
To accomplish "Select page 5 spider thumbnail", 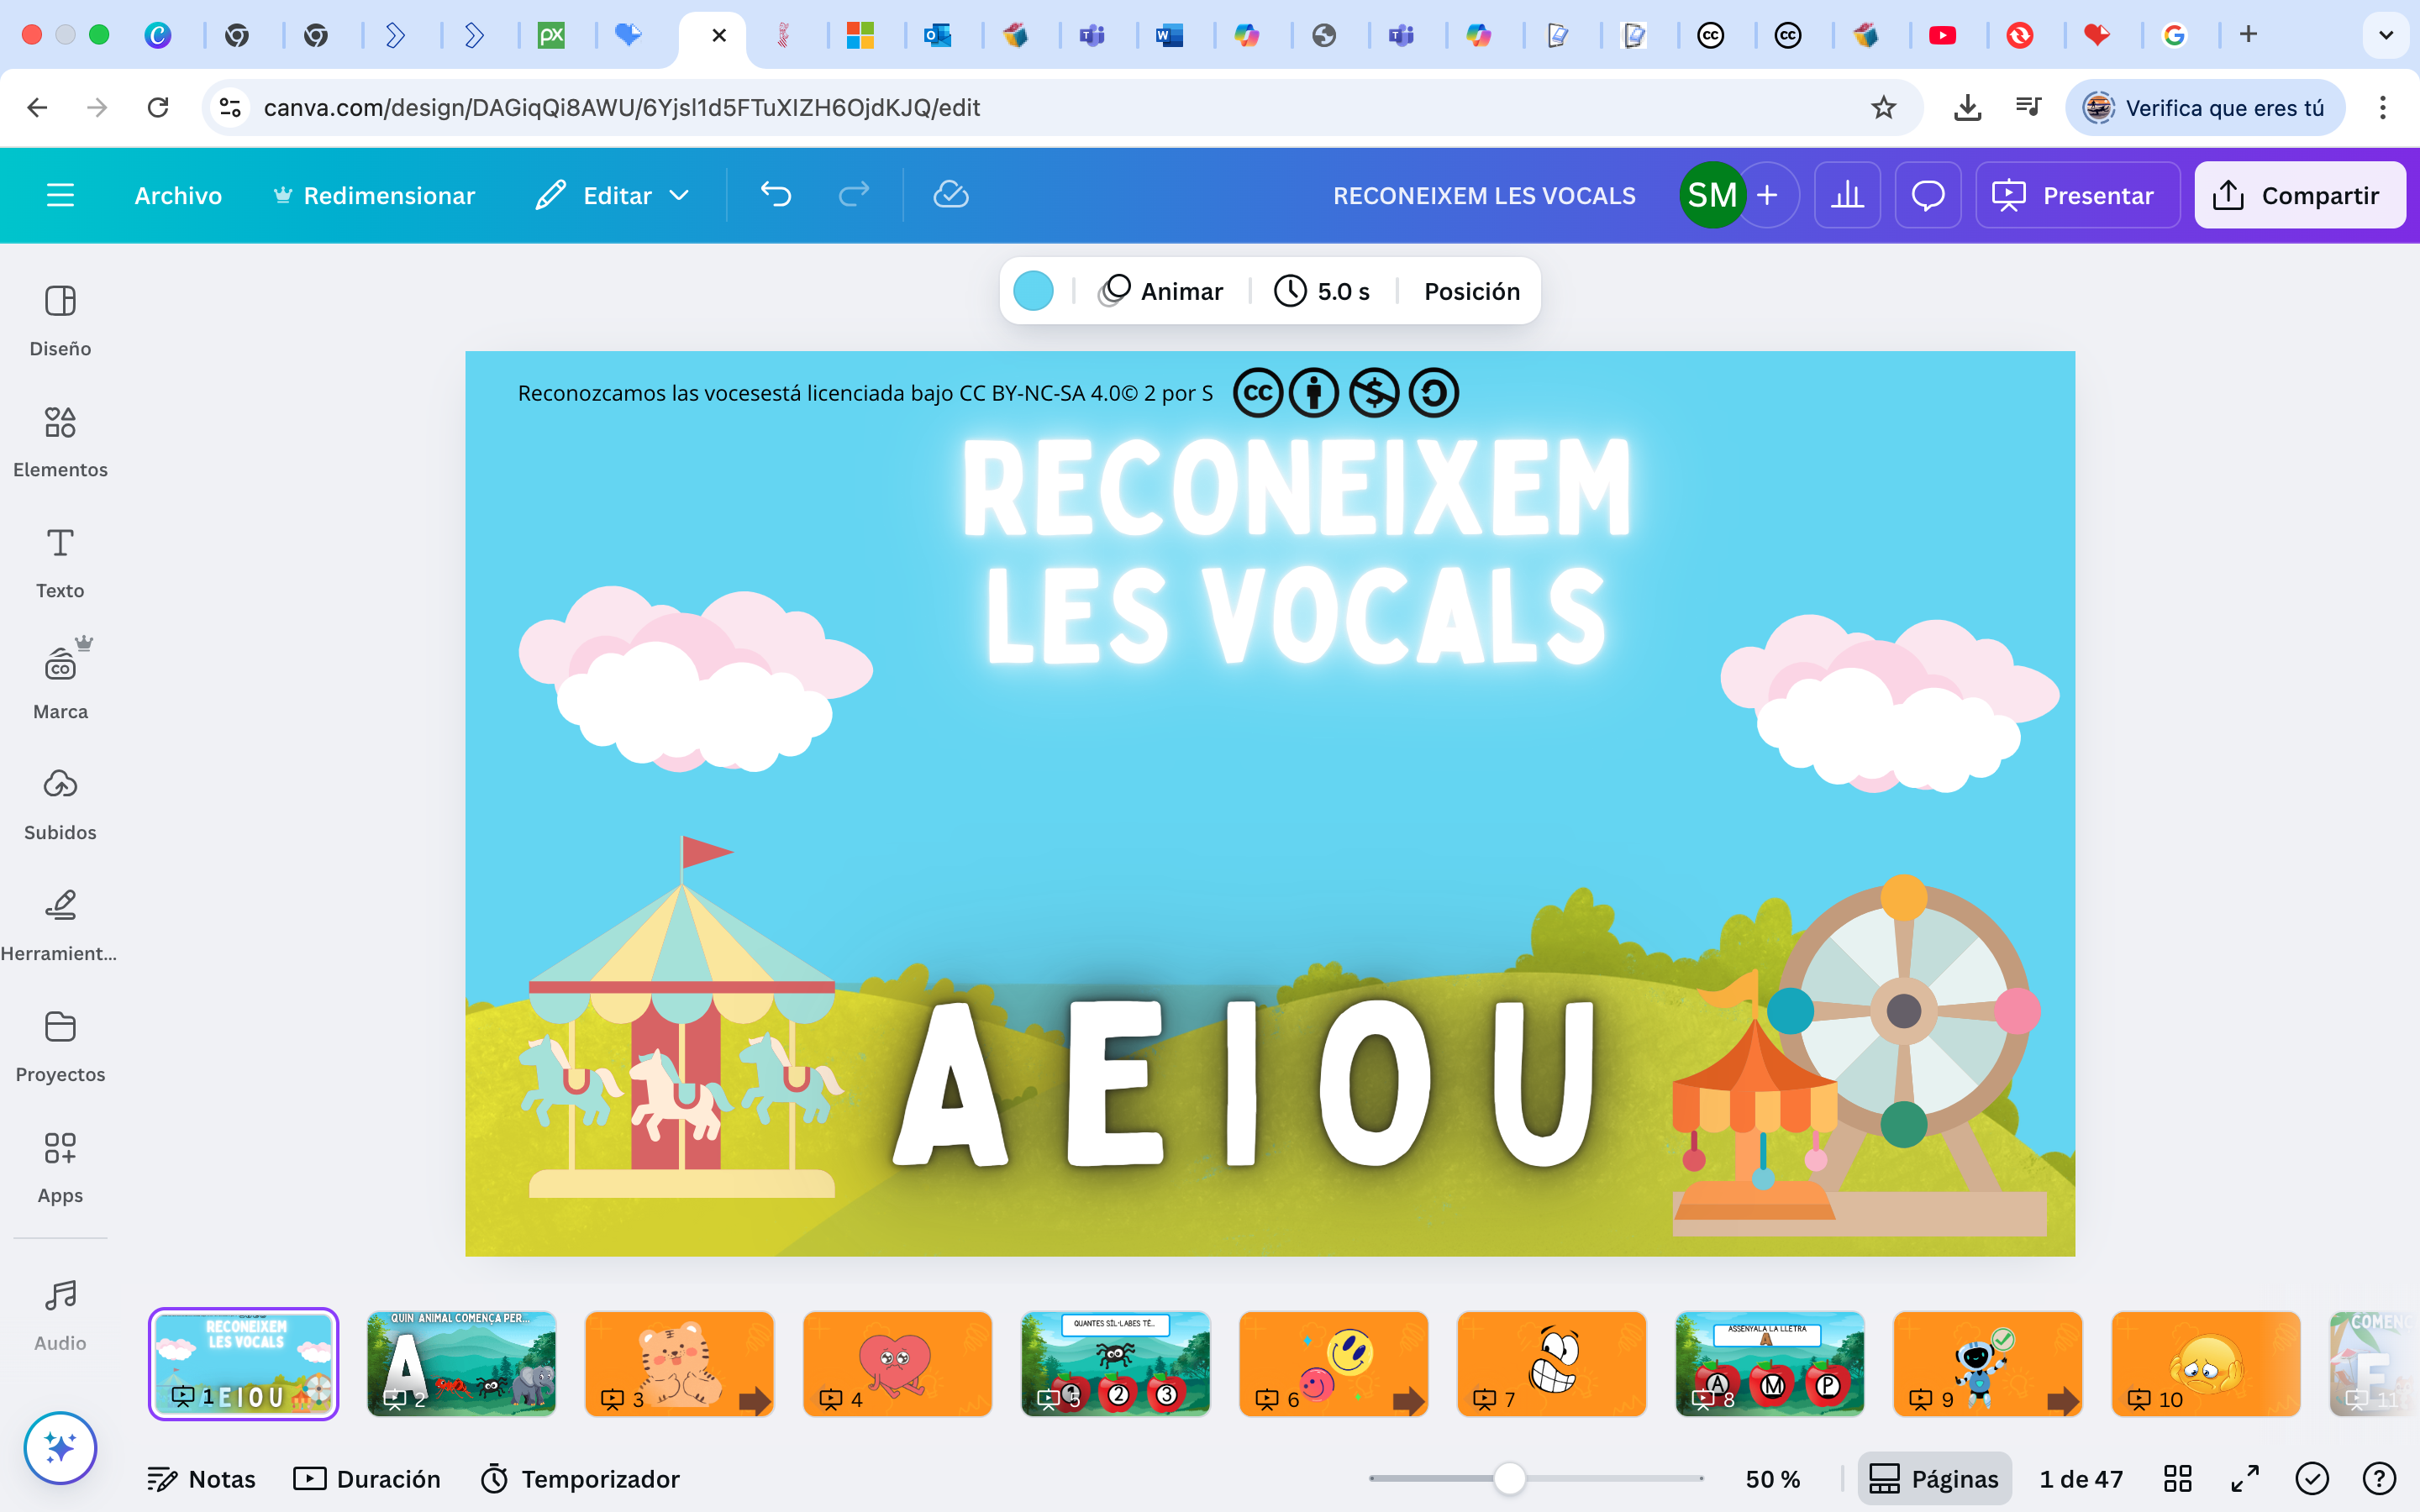I will [x=1115, y=1363].
